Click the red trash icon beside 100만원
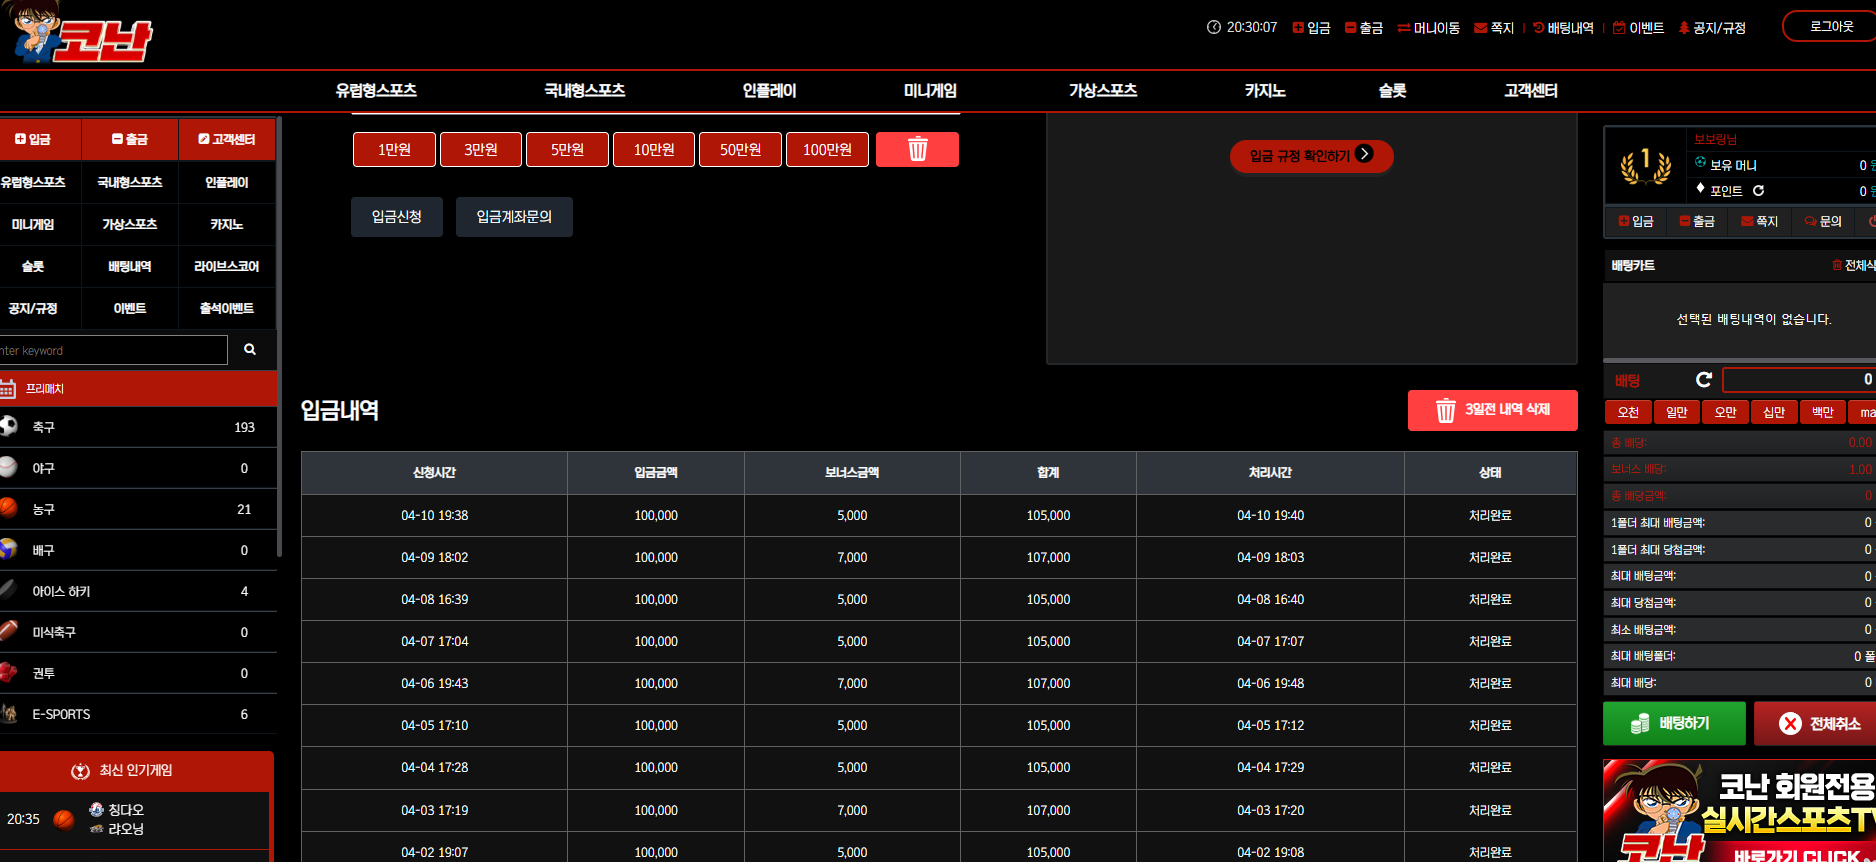1876x862 pixels. (x=917, y=149)
